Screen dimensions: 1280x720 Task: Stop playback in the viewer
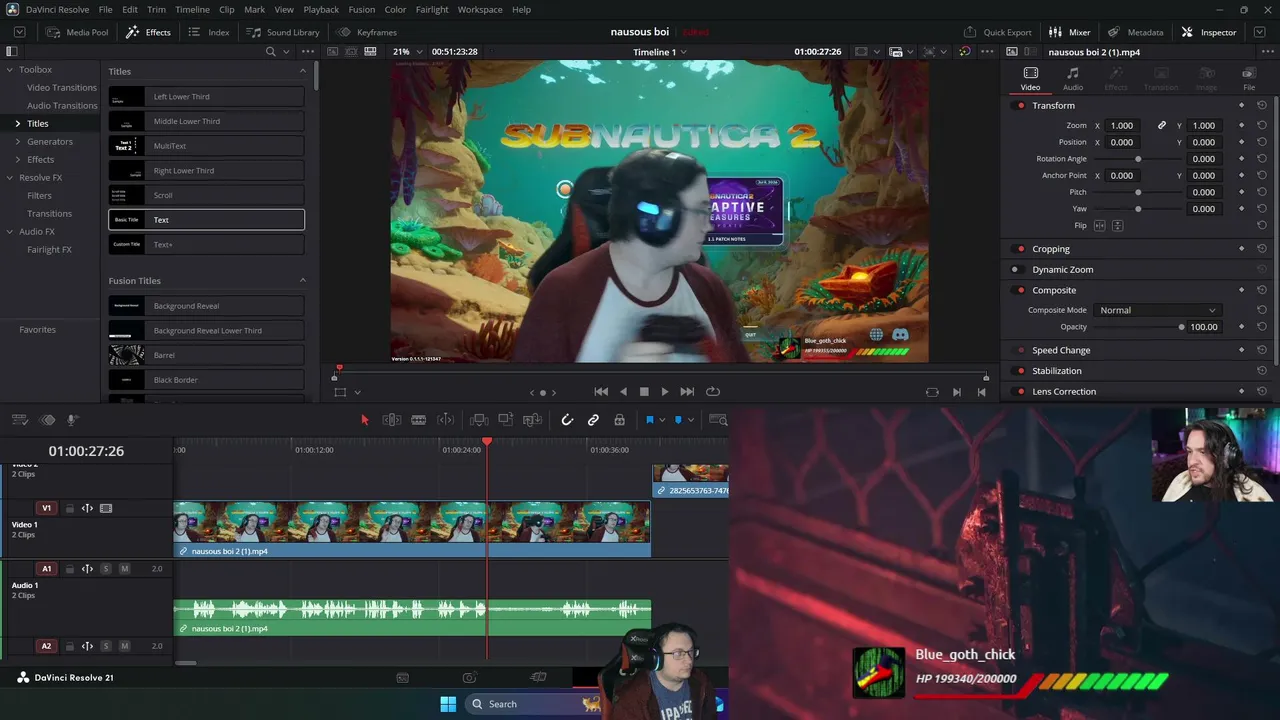coord(644,392)
